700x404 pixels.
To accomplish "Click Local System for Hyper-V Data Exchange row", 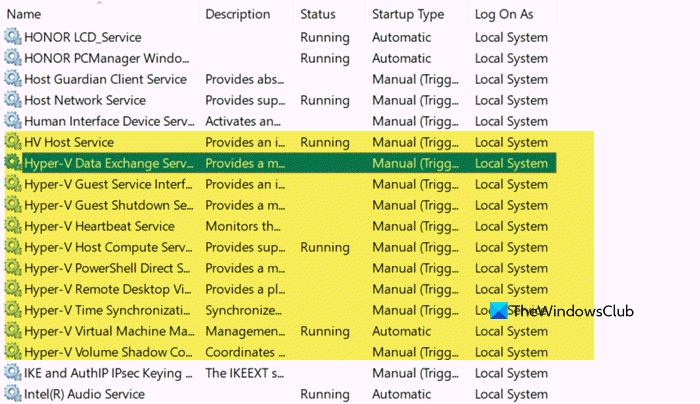I will tap(511, 163).
